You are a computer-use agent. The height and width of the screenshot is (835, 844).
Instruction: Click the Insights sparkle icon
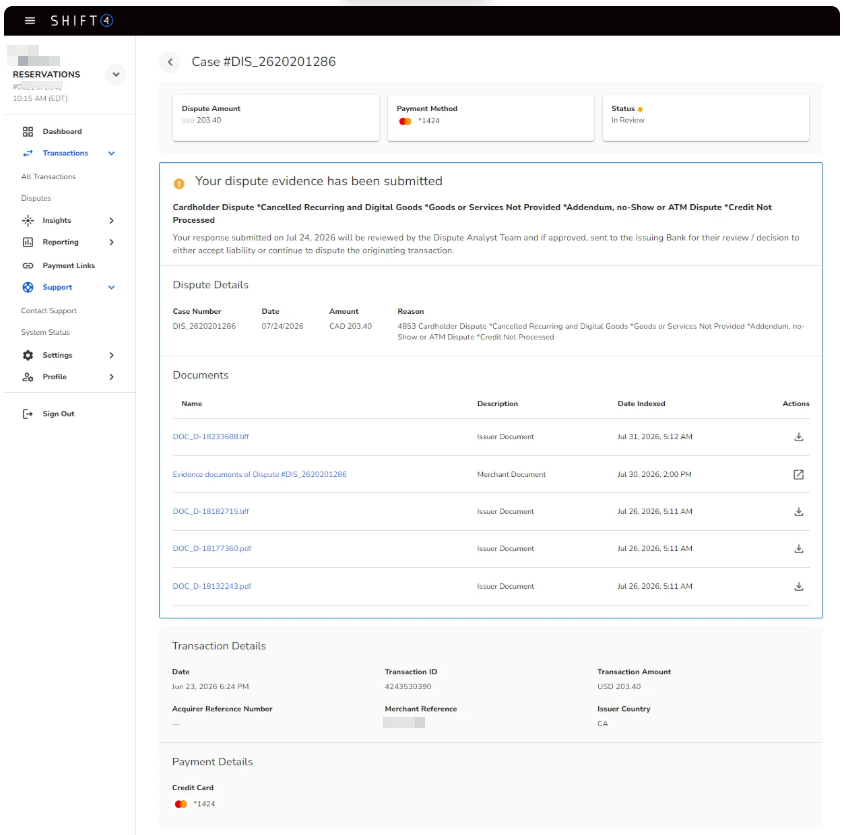28,220
